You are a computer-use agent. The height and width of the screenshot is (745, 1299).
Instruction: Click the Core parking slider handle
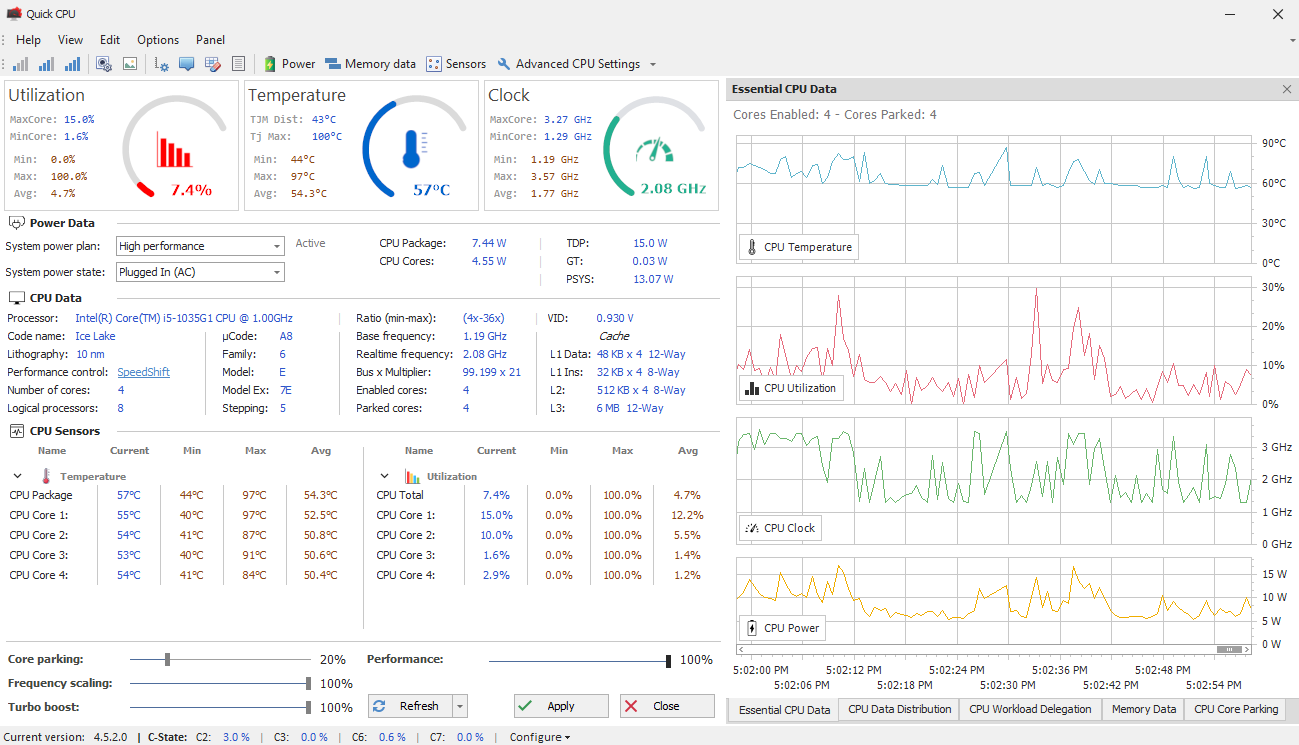[167, 660]
